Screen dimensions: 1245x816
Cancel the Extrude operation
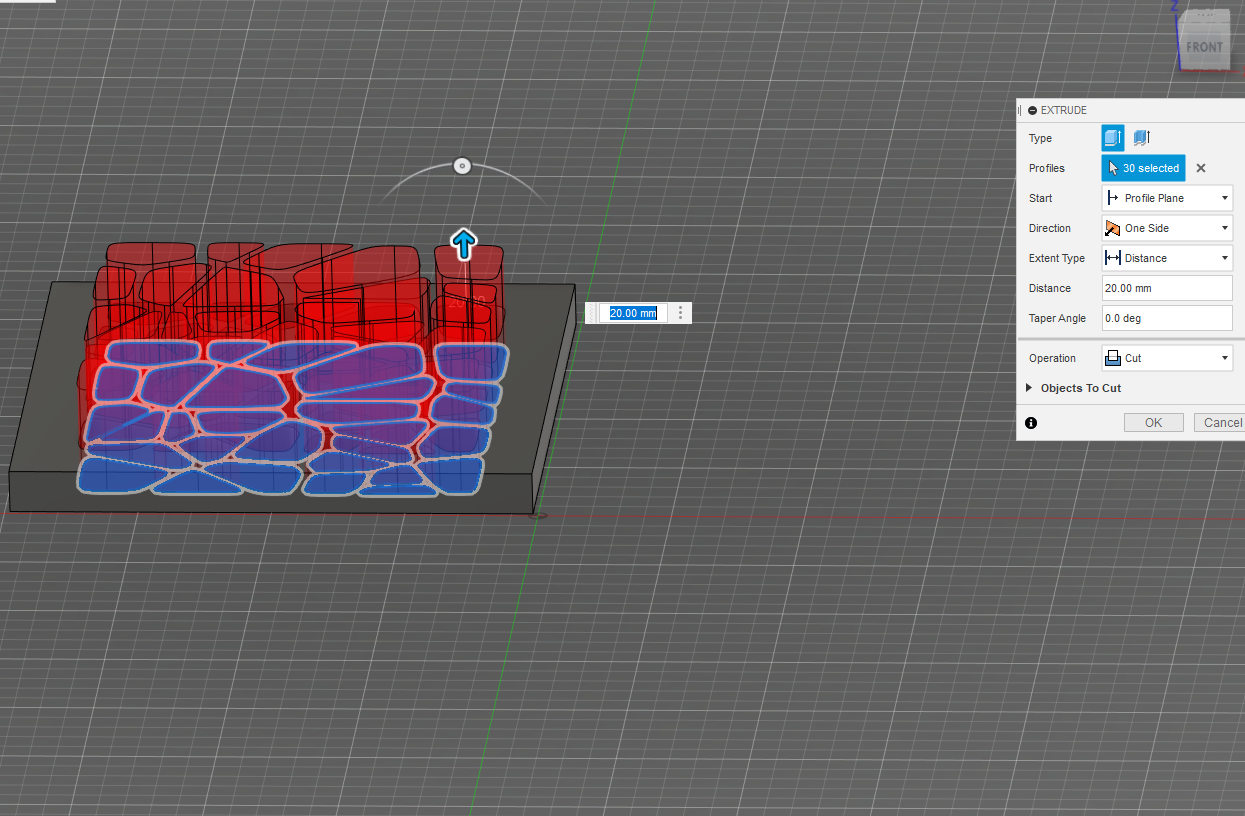pos(1221,422)
